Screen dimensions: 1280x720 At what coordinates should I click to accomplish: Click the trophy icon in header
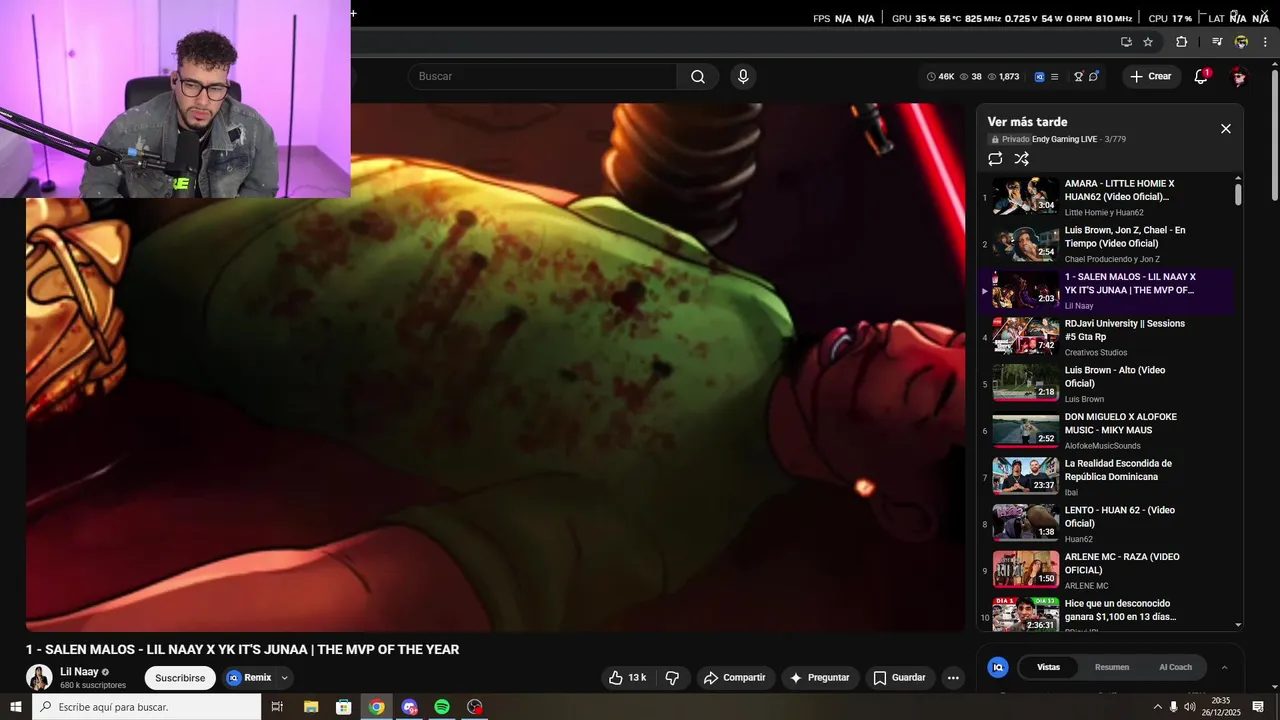[1079, 76]
